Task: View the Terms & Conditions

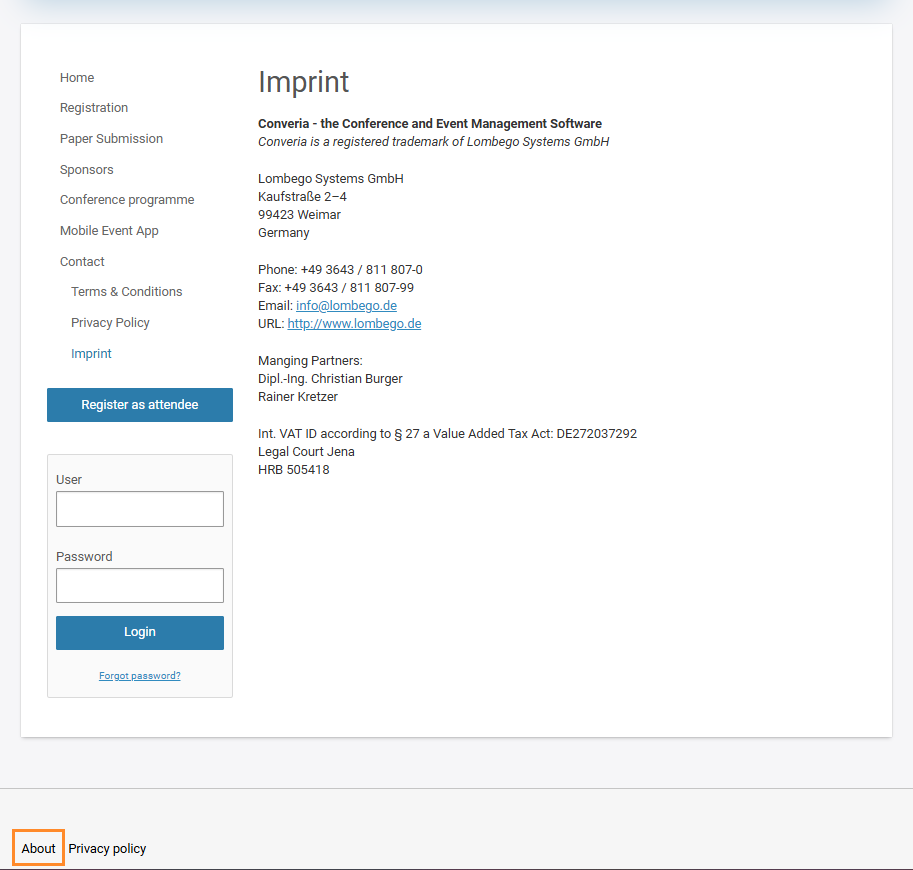Action: tap(126, 291)
